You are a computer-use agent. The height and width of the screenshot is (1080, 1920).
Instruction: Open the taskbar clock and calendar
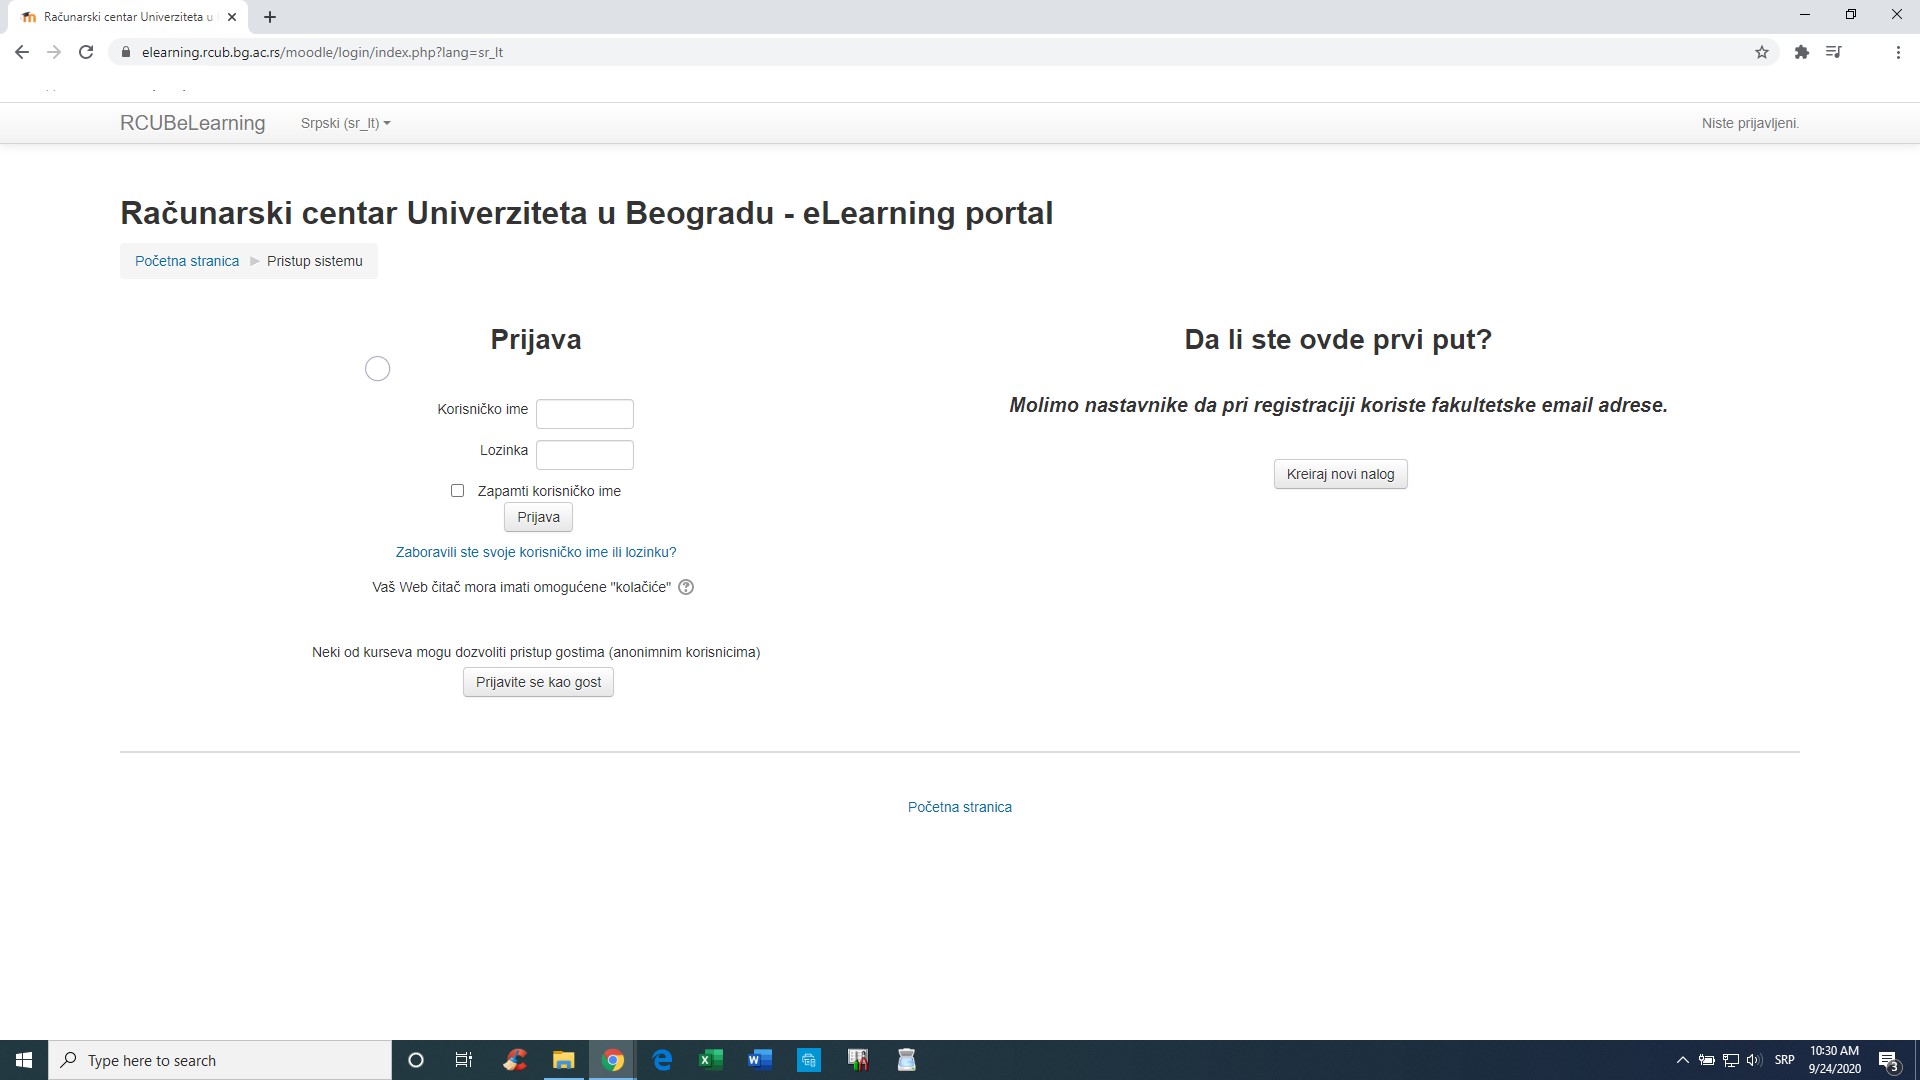[1834, 1060]
